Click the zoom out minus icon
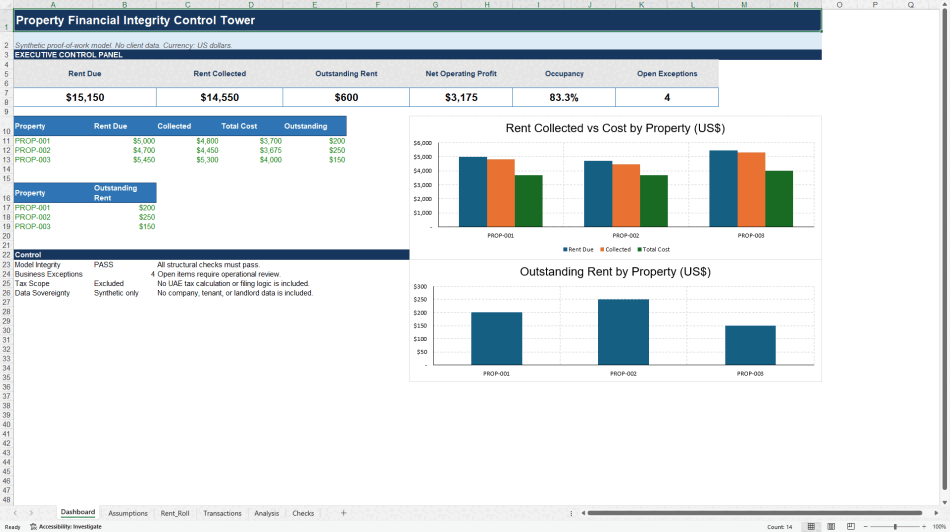This screenshot has width=950, height=532. (866, 527)
